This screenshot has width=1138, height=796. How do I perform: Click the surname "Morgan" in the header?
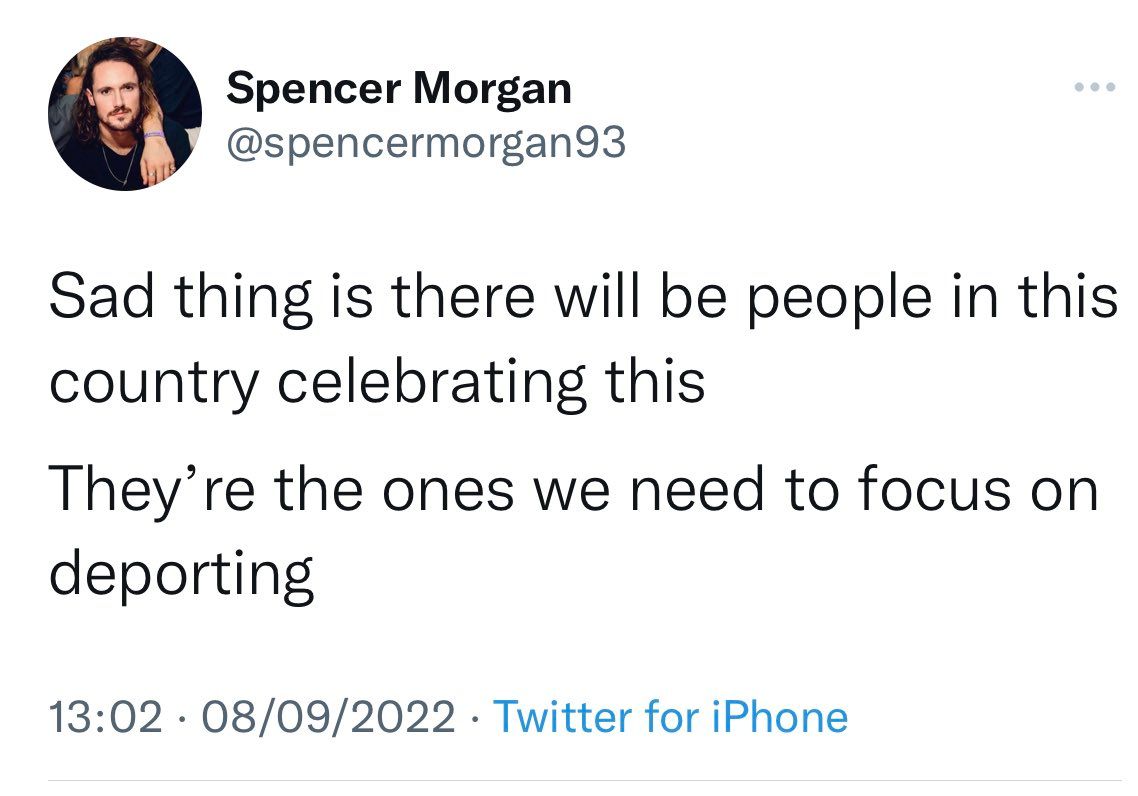492,91
